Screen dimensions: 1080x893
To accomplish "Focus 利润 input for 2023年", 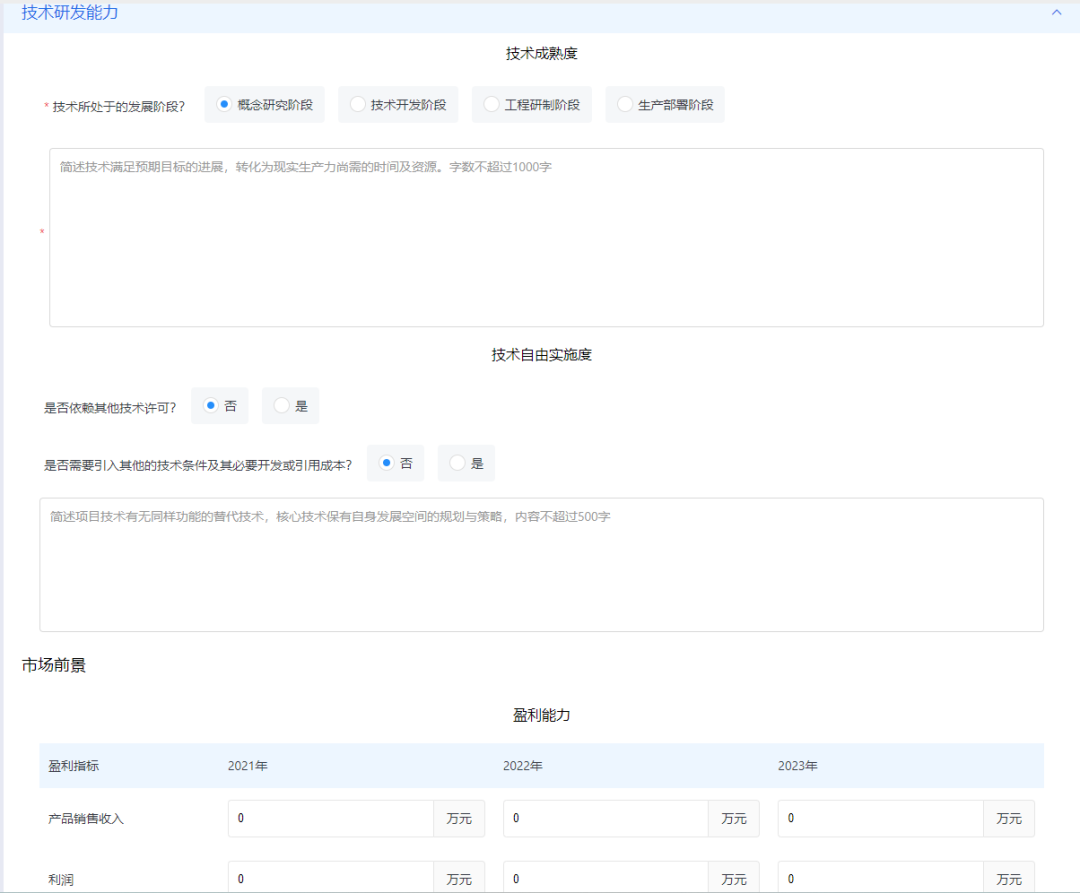I will pyautogui.click(x=880, y=878).
